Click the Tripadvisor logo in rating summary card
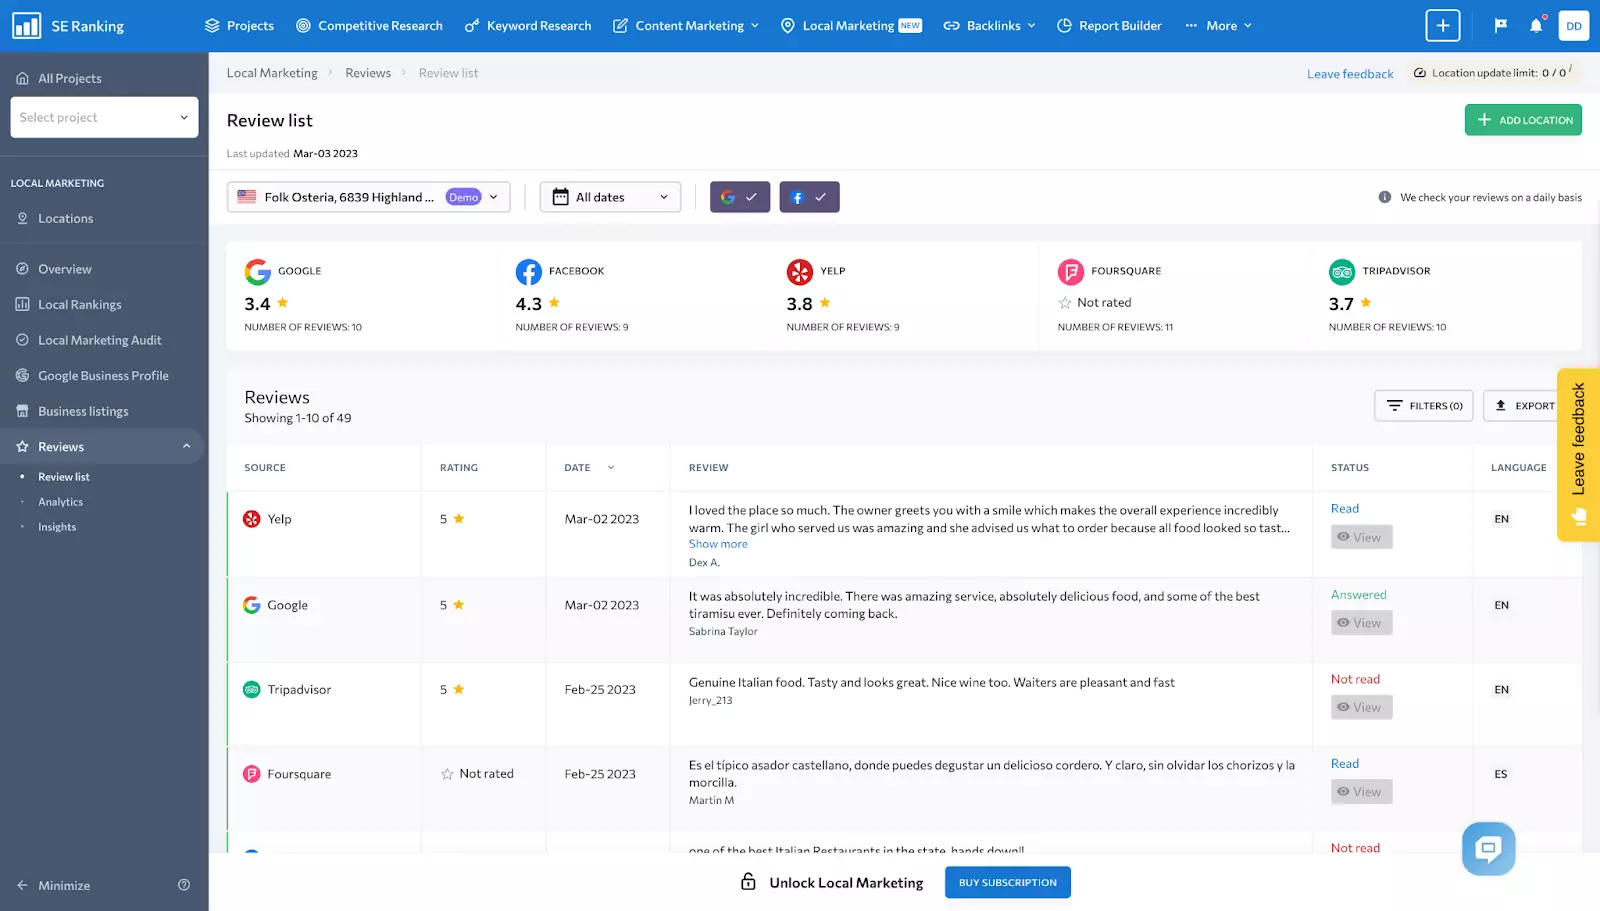The image size is (1600, 911). pos(1342,272)
